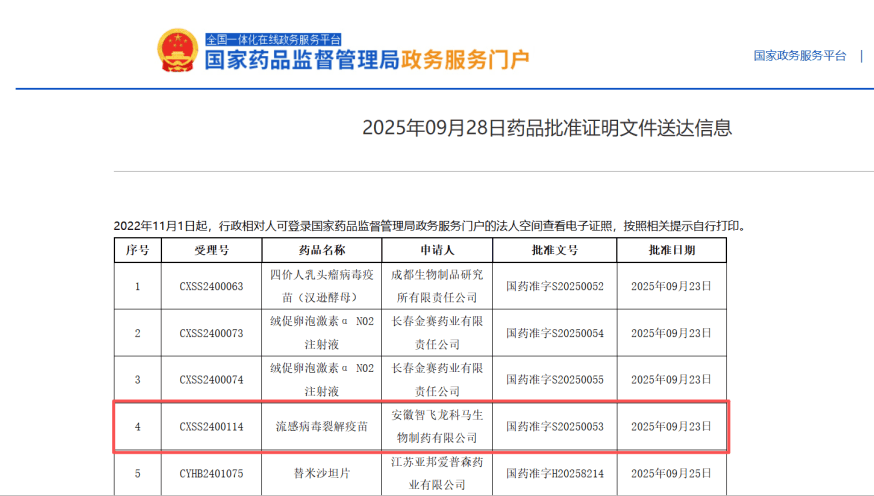Select approval date 2025年09月25日 cell

pyautogui.click(x=671, y=474)
